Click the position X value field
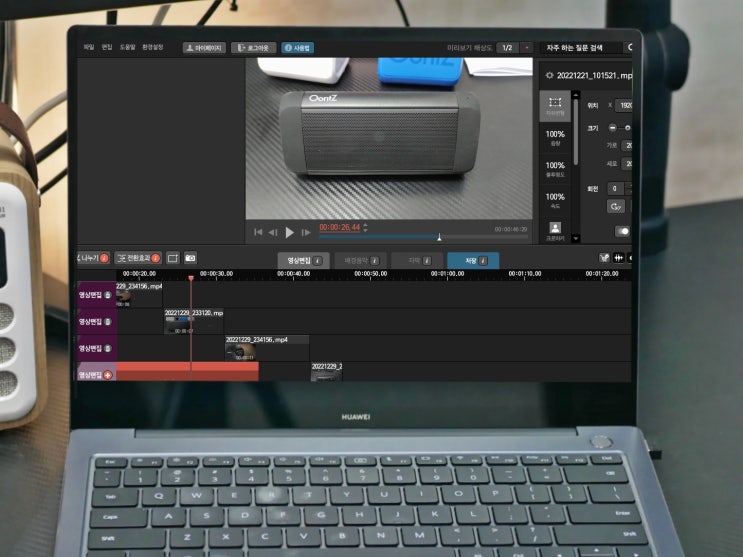This screenshot has height=557, width=743. (x=624, y=105)
